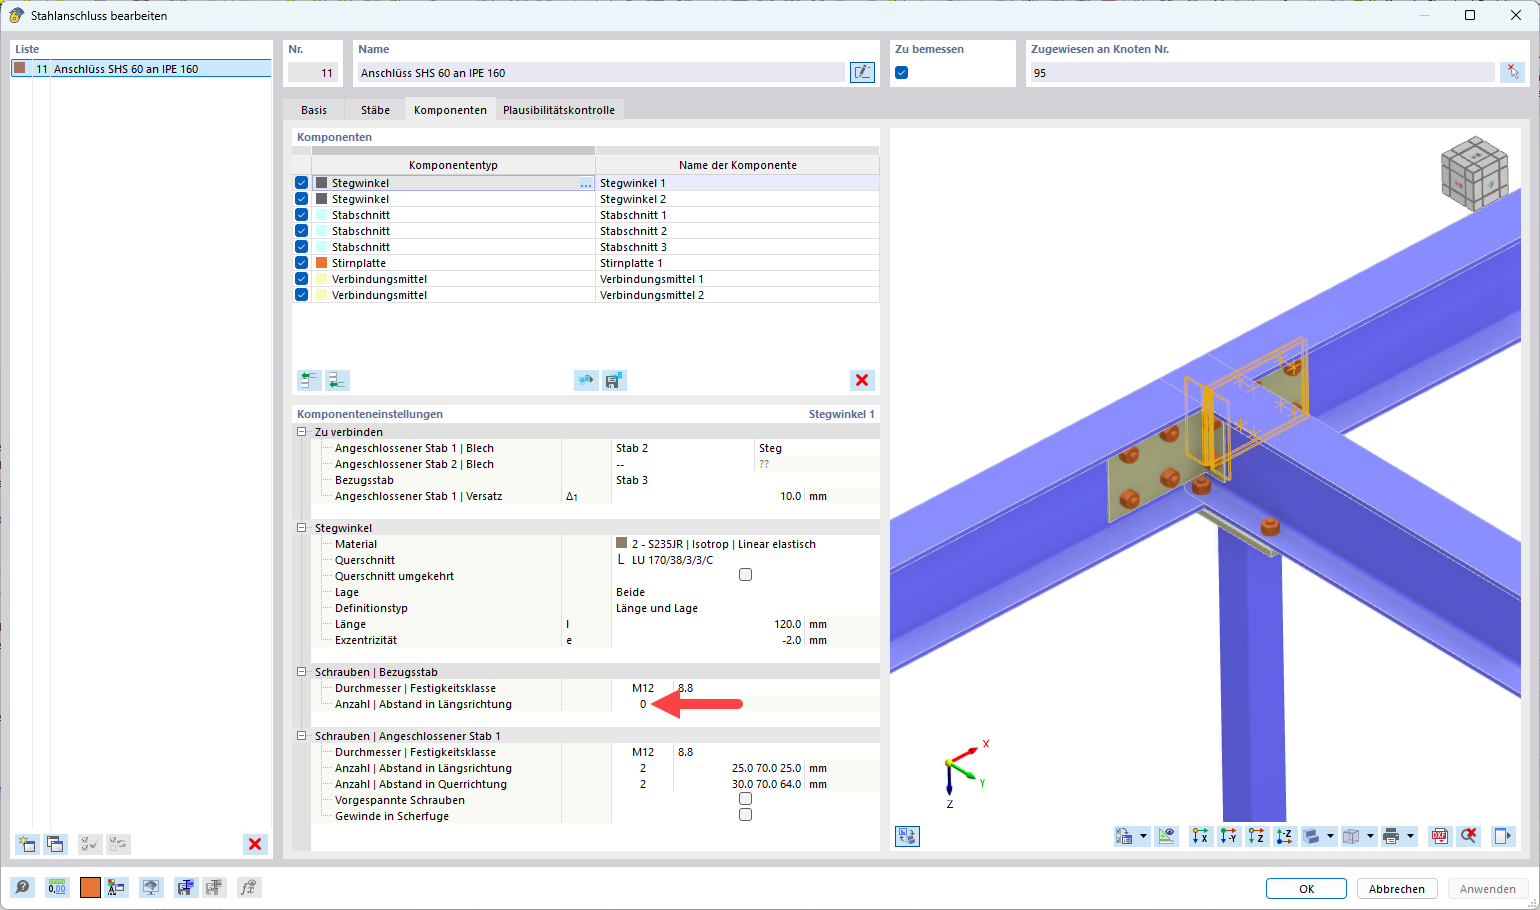Edit the connection name with the pencil icon
1540x910 pixels.
pos(861,72)
